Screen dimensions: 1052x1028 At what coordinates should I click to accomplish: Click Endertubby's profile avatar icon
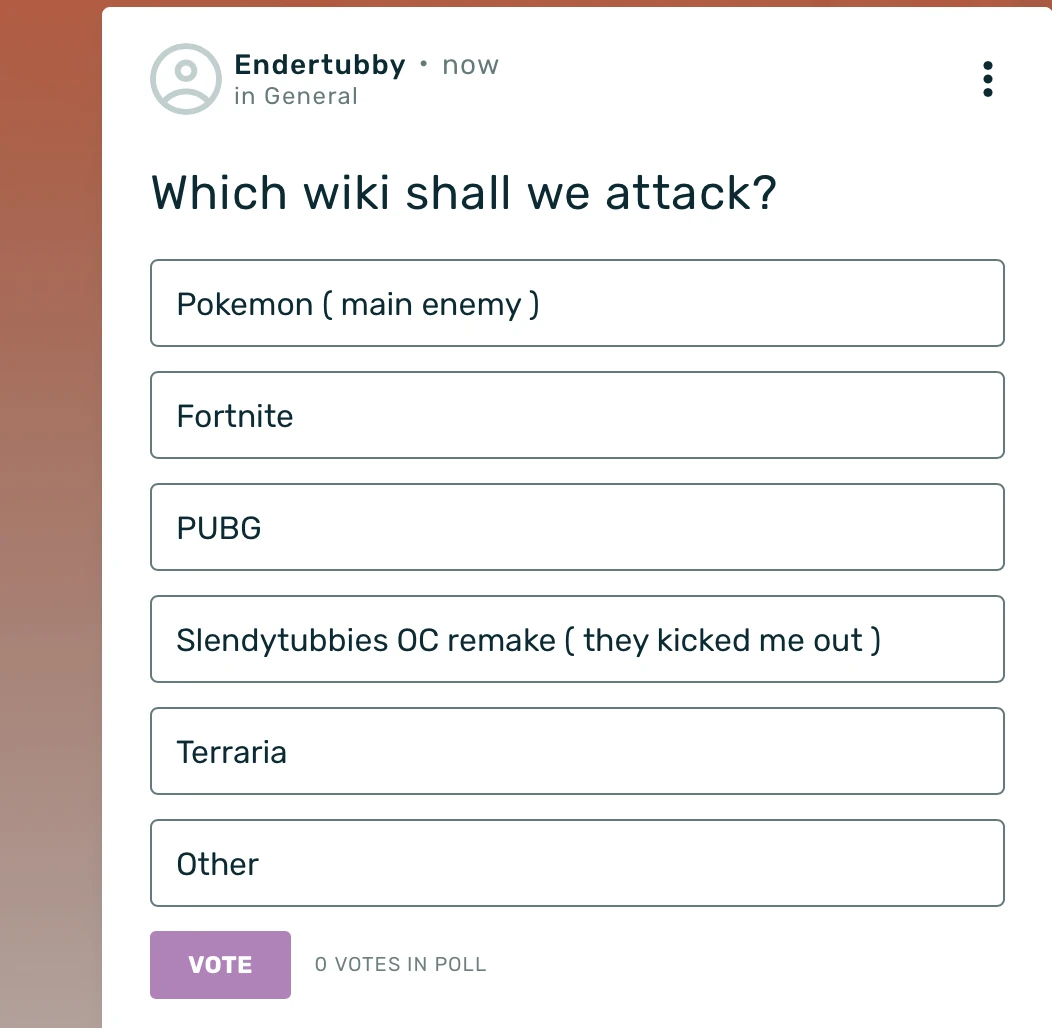tap(185, 79)
